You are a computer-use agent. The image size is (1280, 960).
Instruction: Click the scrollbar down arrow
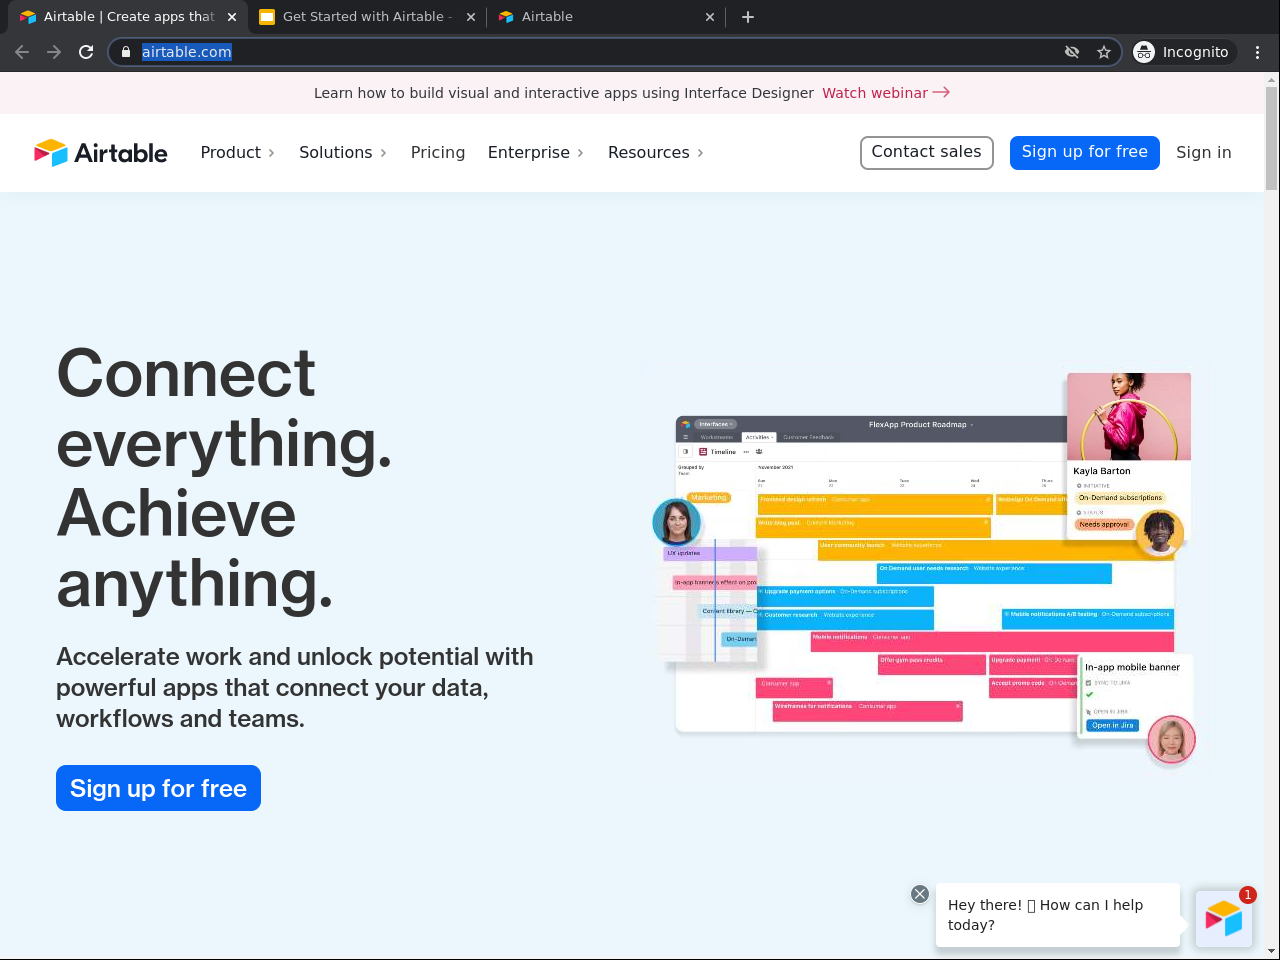click(x=1272, y=951)
